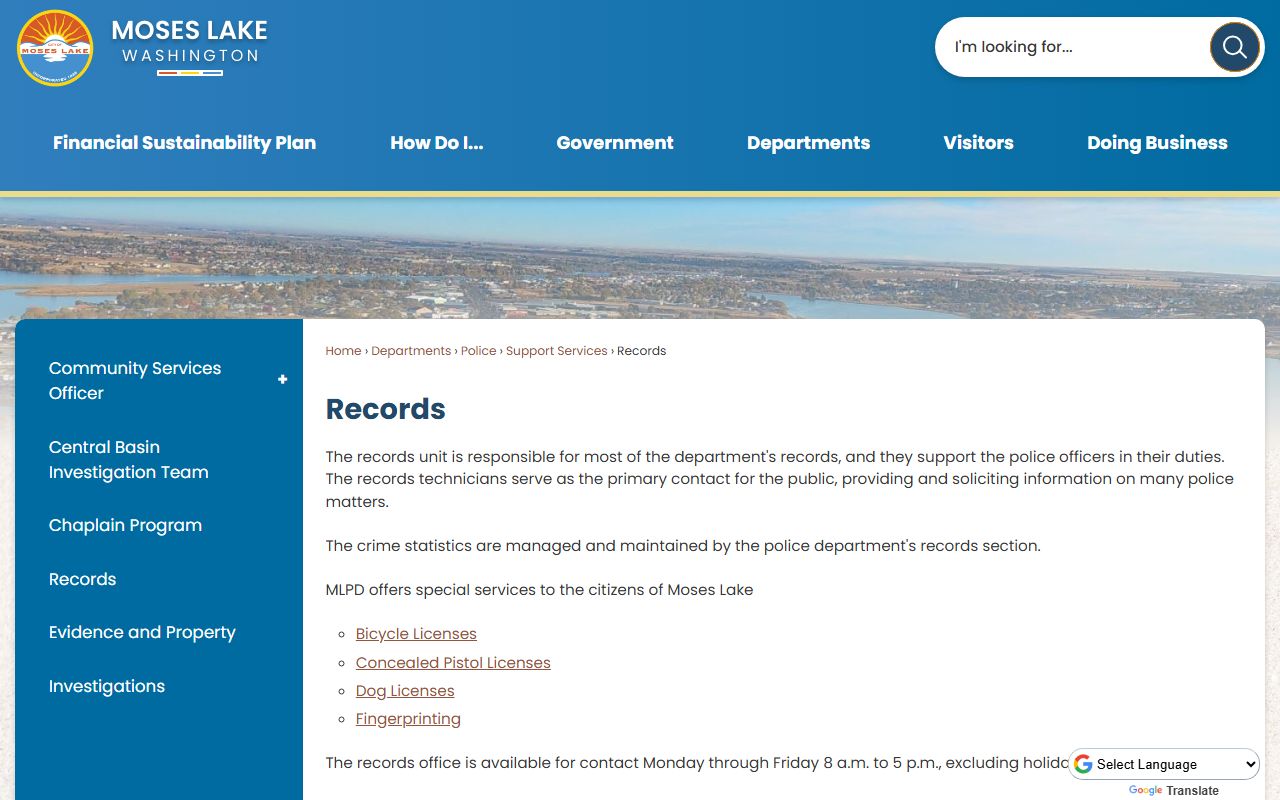Open Police breadcrumb link
Screen dimensions: 1280x800
[478, 351]
